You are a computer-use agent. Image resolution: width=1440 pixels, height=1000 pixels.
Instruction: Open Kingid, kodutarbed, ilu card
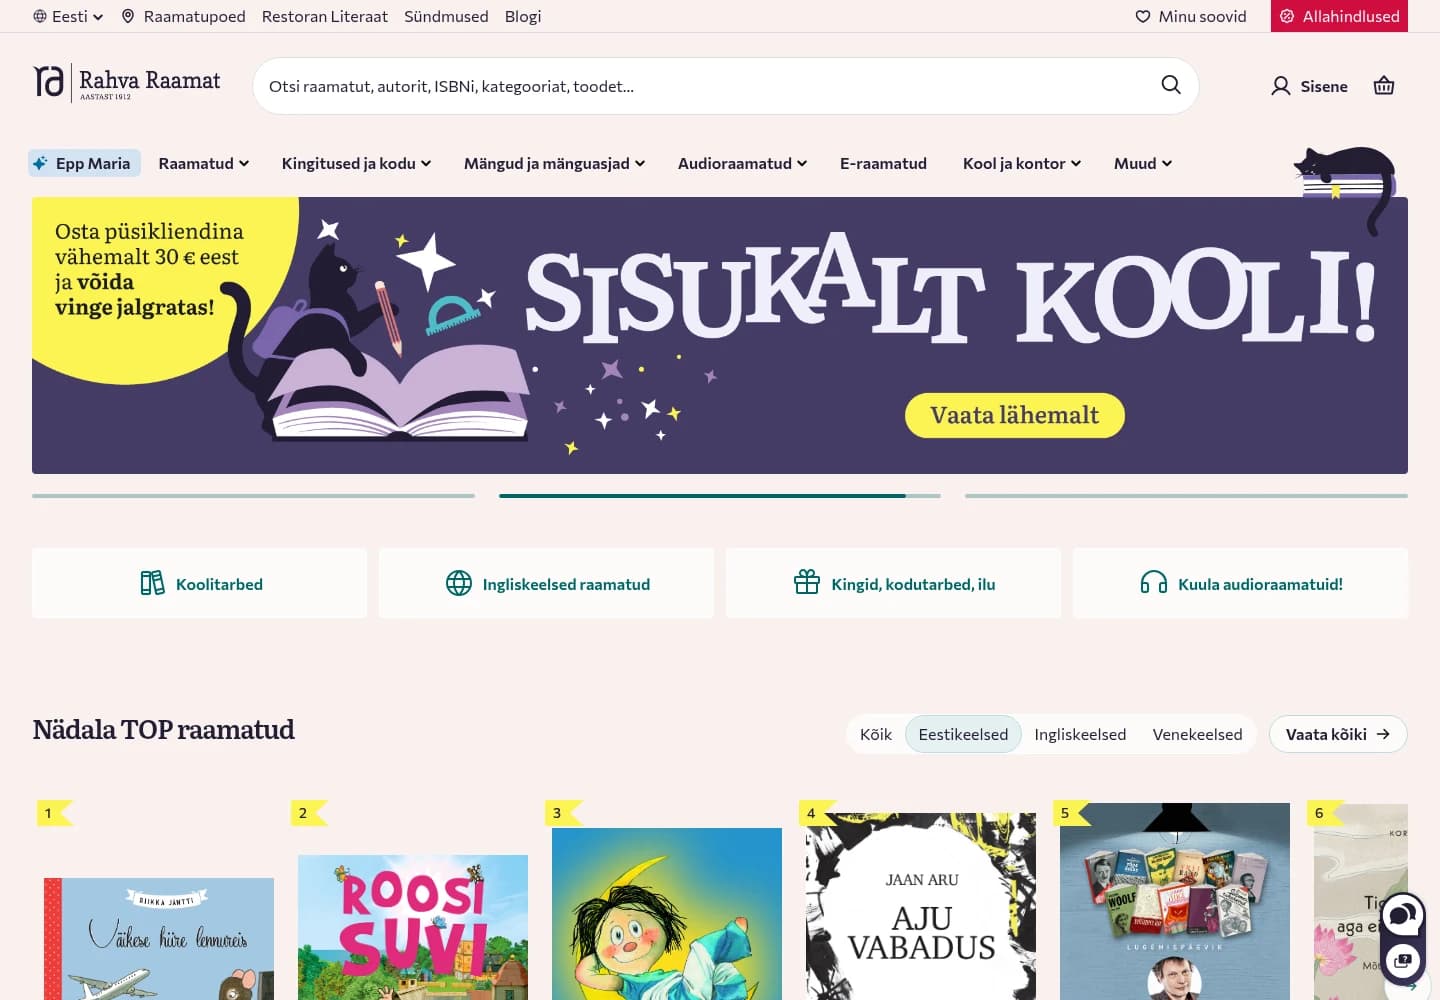[x=893, y=583]
